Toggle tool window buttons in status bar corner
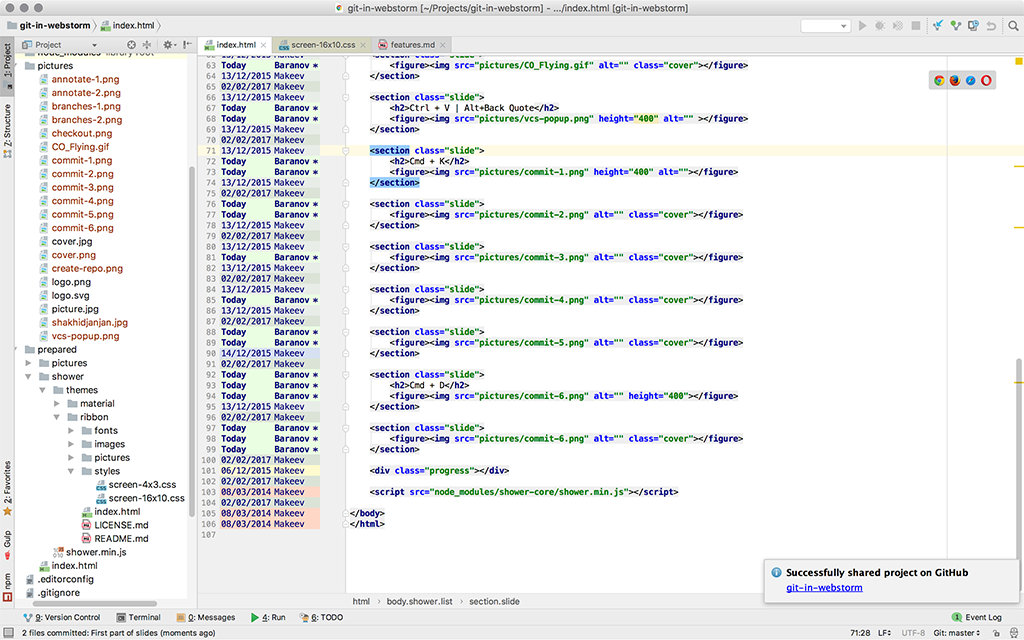The width and height of the screenshot is (1024, 640). (x=8, y=632)
